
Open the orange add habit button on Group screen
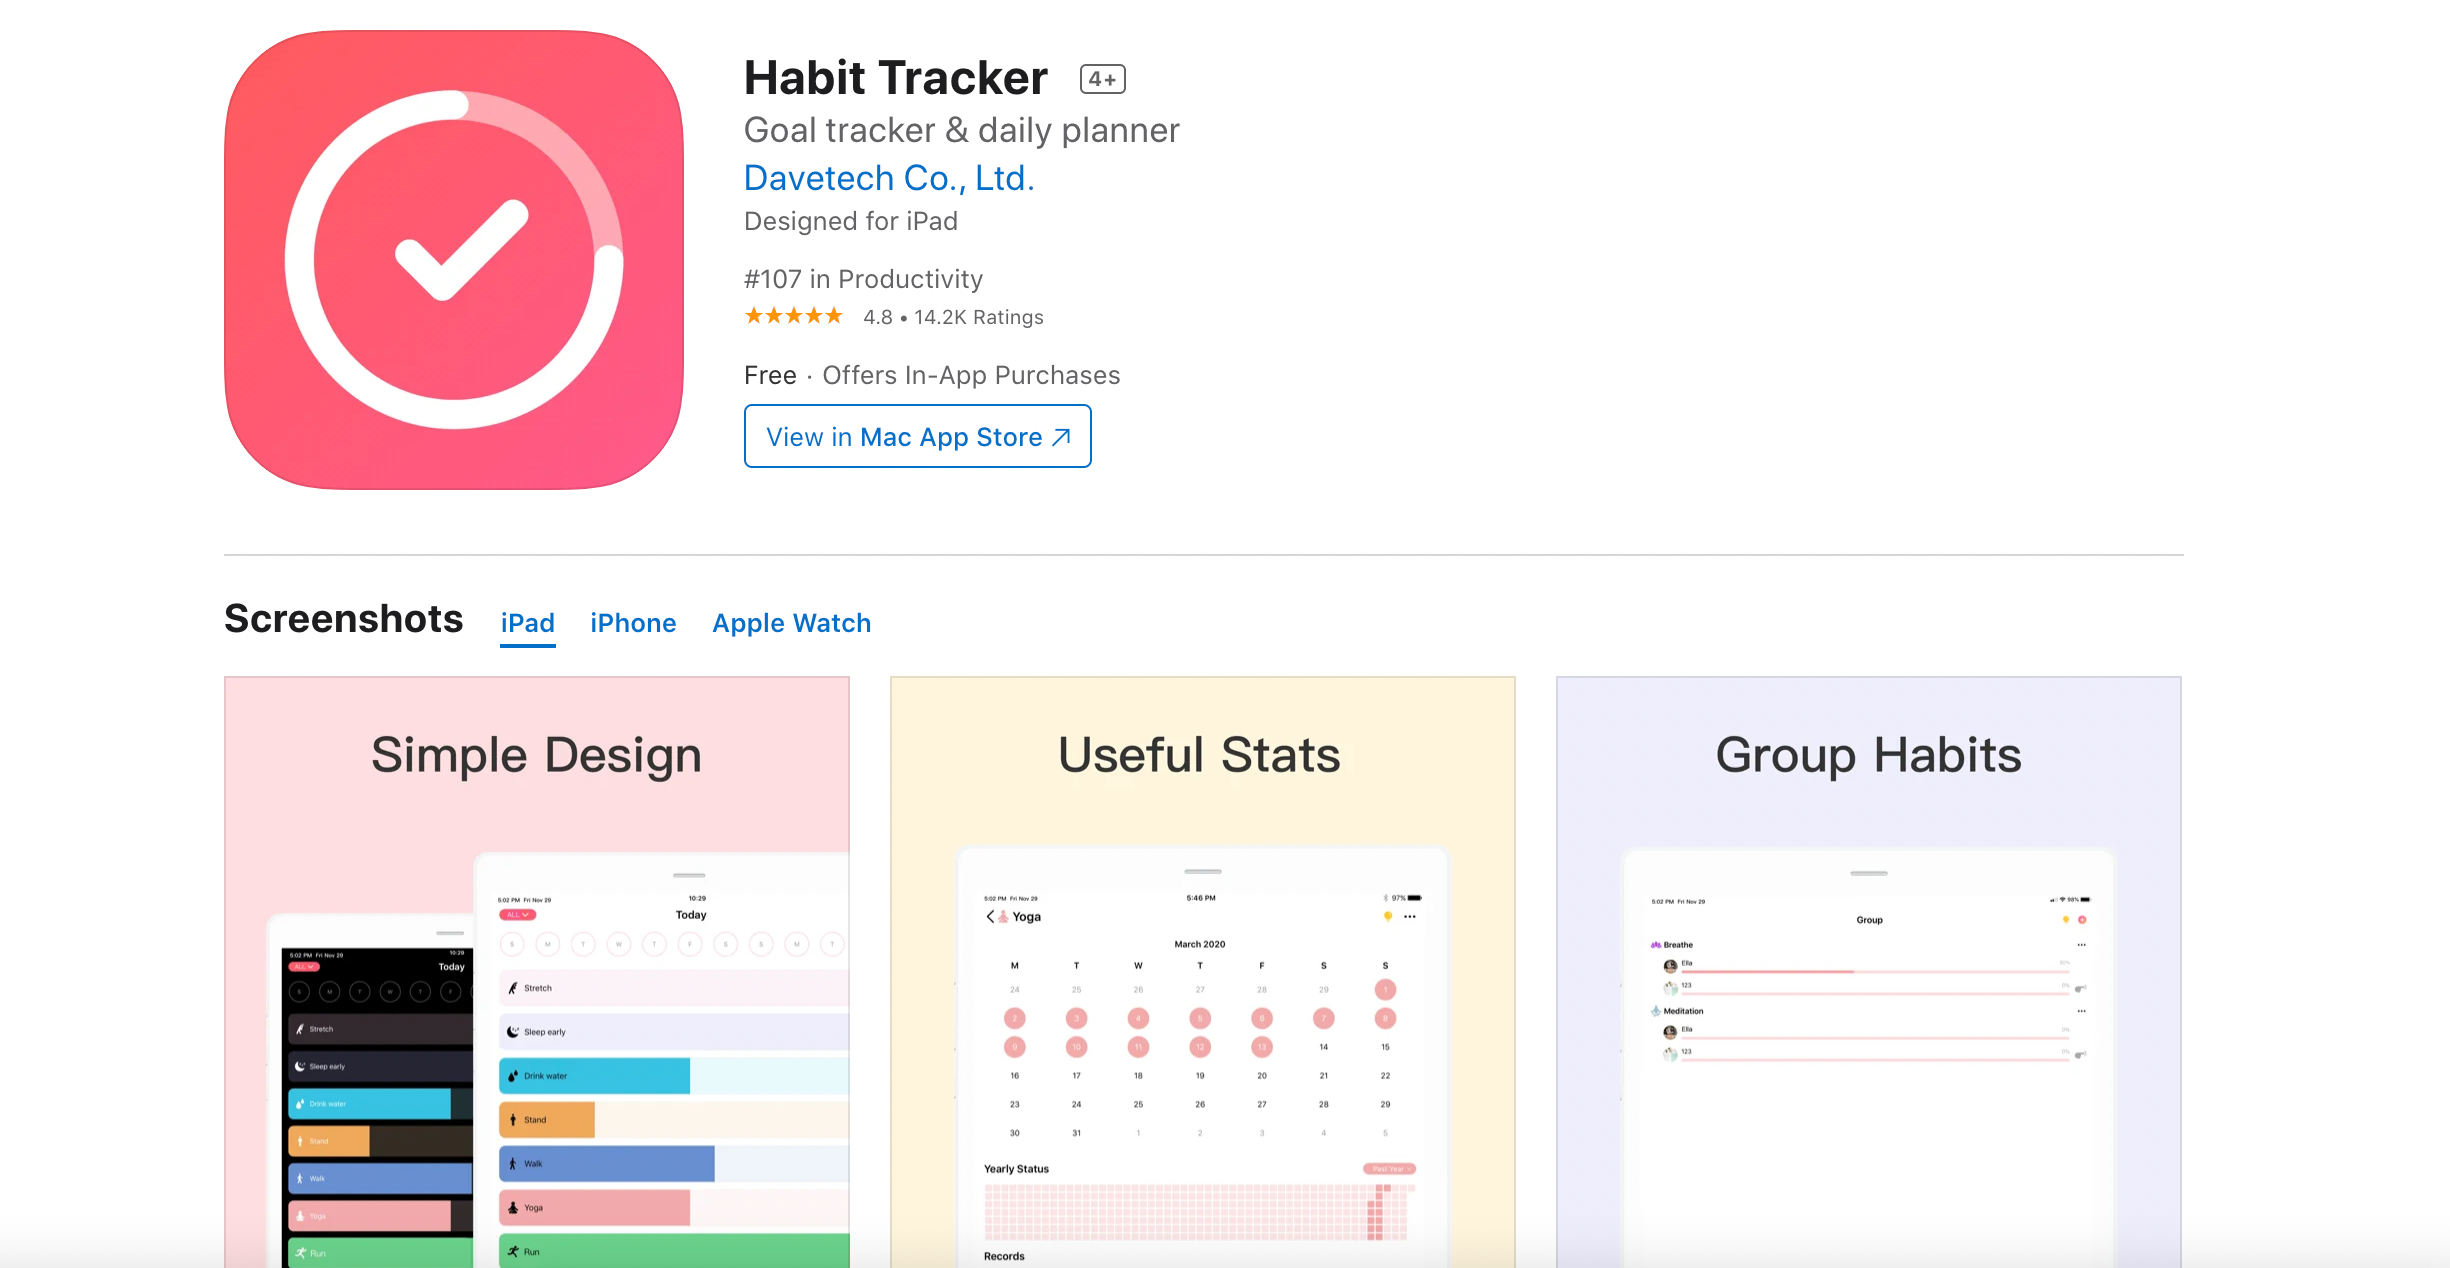click(x=2083, y=920)
